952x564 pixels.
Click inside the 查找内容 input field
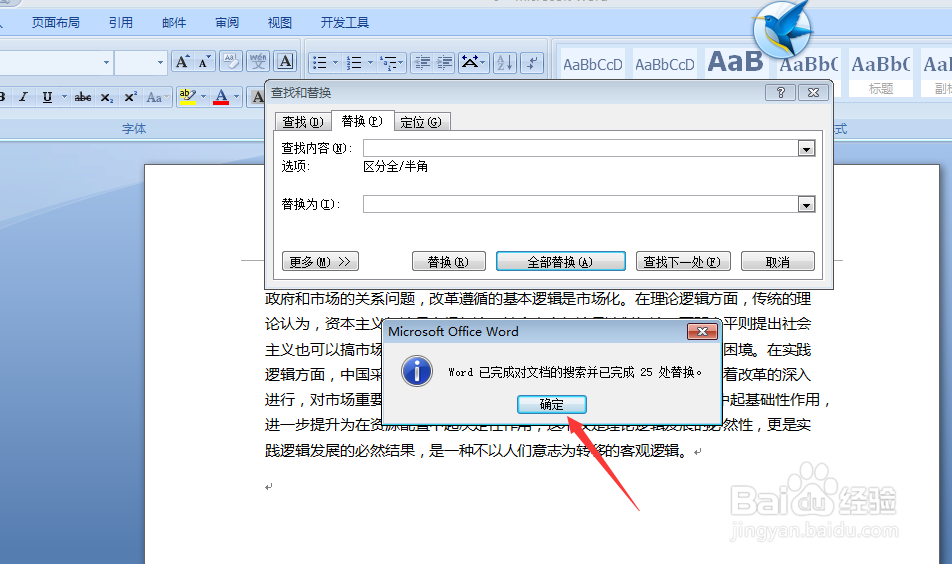(580, 149)
